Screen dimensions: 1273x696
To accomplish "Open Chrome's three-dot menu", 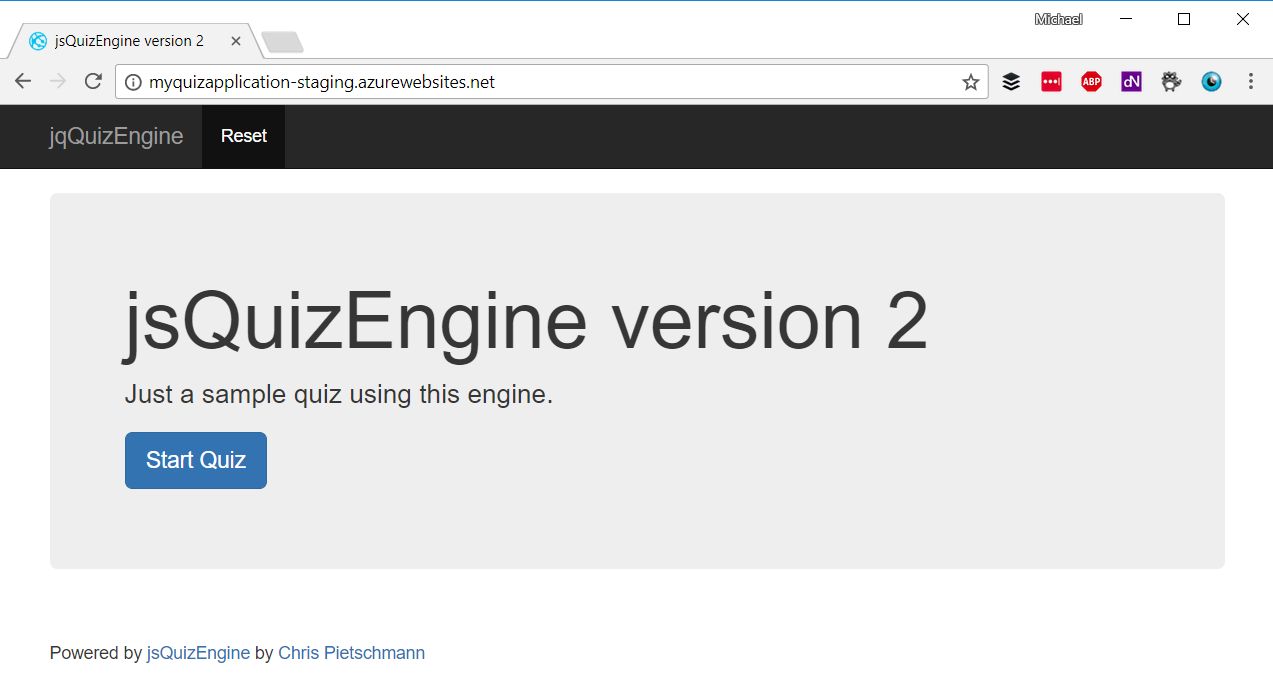I will click(x=1250, y=82).
